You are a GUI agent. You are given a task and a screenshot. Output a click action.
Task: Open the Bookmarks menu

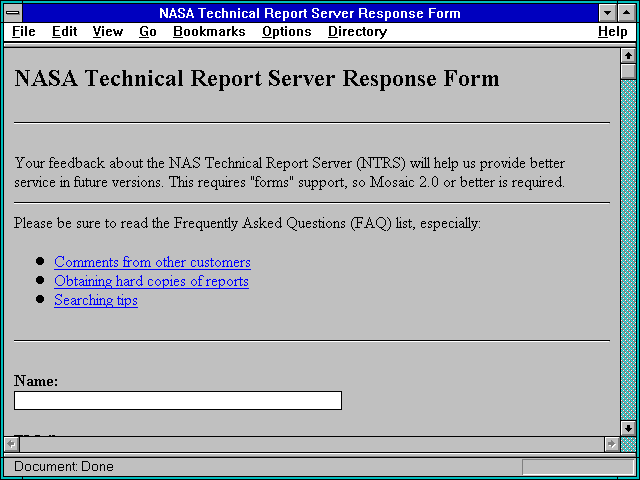(209, 32)
